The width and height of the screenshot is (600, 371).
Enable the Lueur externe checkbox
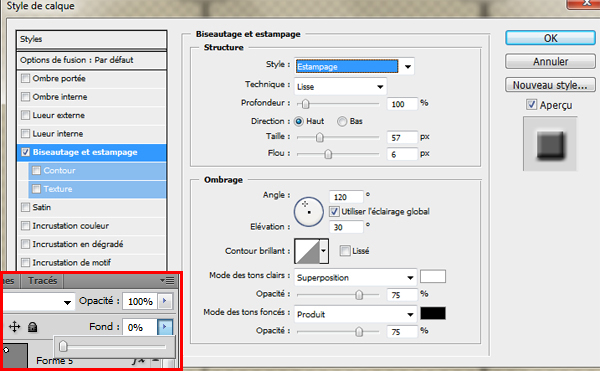click(26, 115)
